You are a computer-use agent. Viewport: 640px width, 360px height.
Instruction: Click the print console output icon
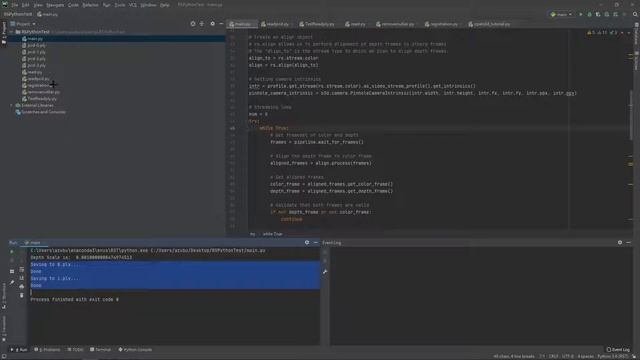[22, 287]
